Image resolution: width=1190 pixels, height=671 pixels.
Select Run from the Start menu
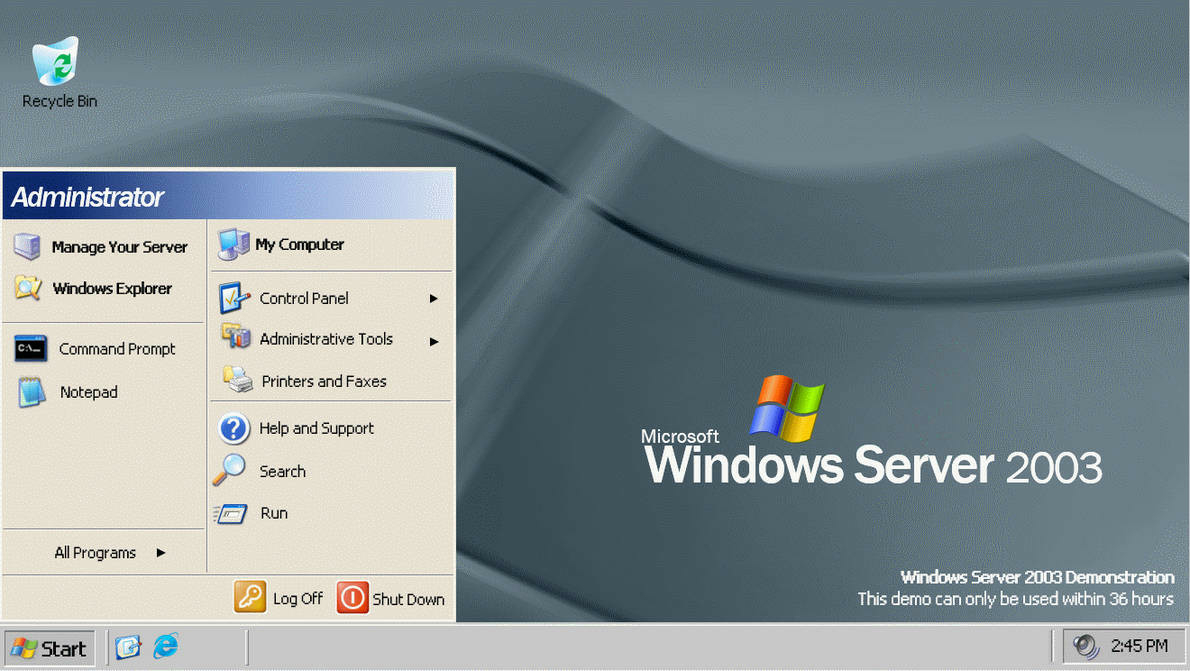coord(273,513)
